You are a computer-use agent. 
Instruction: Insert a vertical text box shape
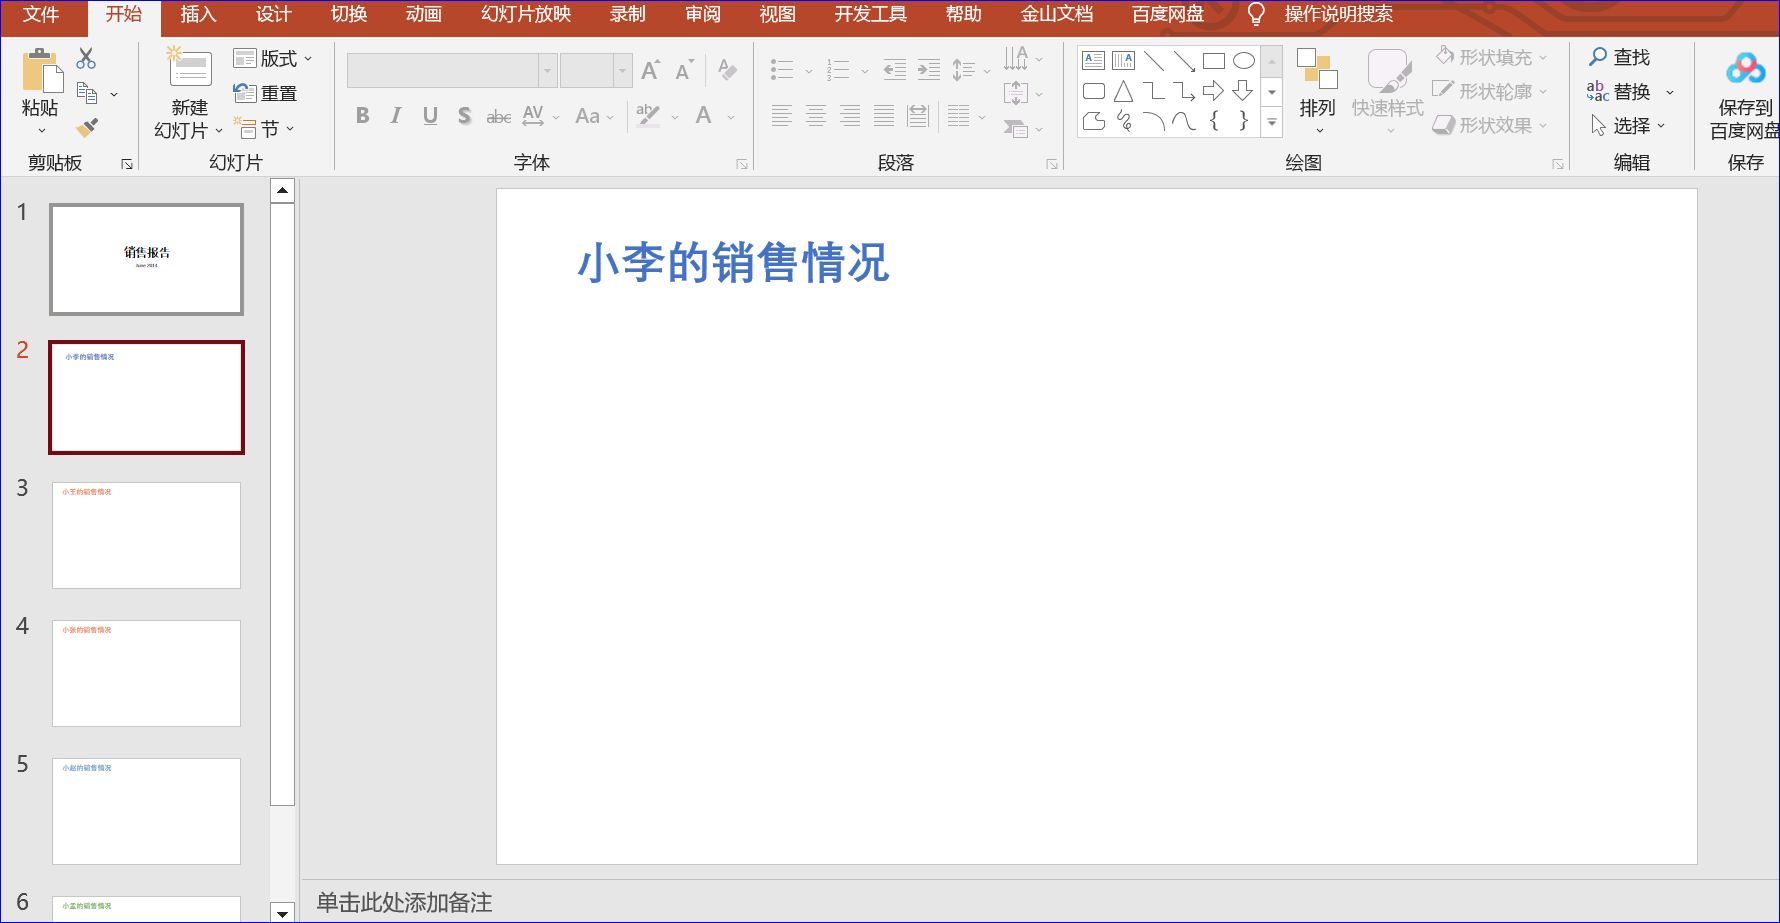point(1124,61)
